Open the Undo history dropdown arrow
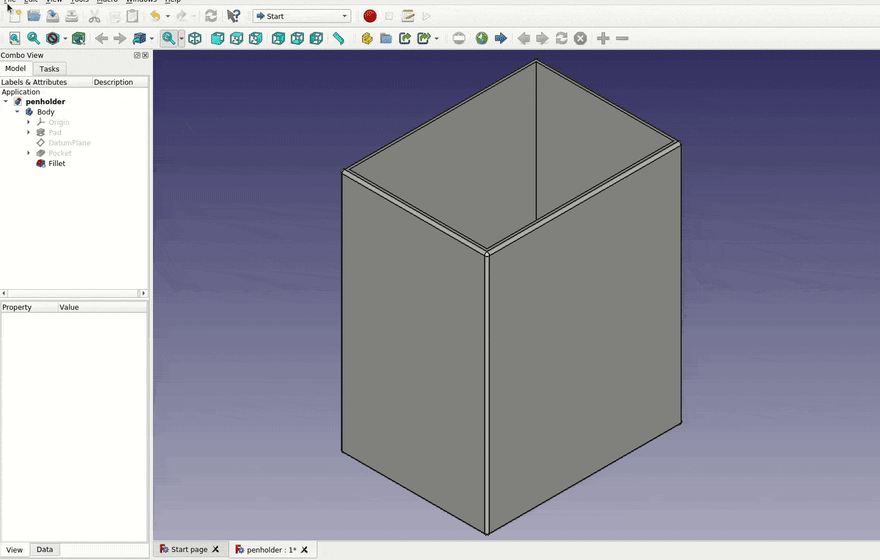 167,16
